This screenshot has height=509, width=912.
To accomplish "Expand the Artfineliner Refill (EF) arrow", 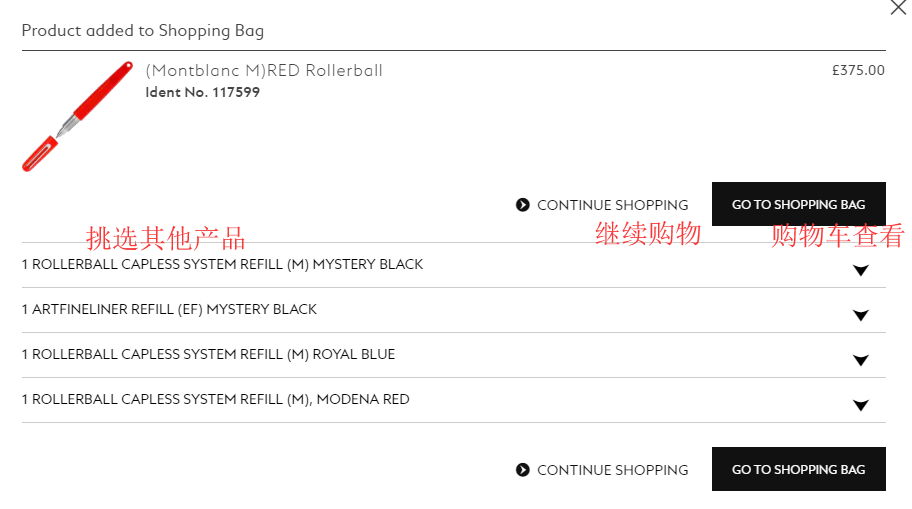I will [x=860, y=315].
